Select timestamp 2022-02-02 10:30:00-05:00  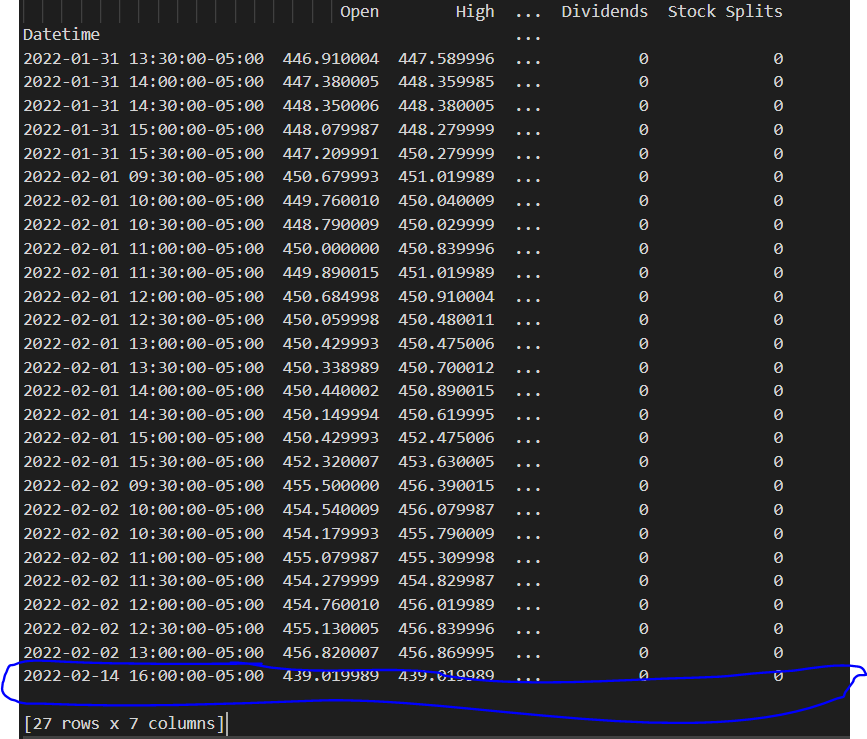(144, 534)
